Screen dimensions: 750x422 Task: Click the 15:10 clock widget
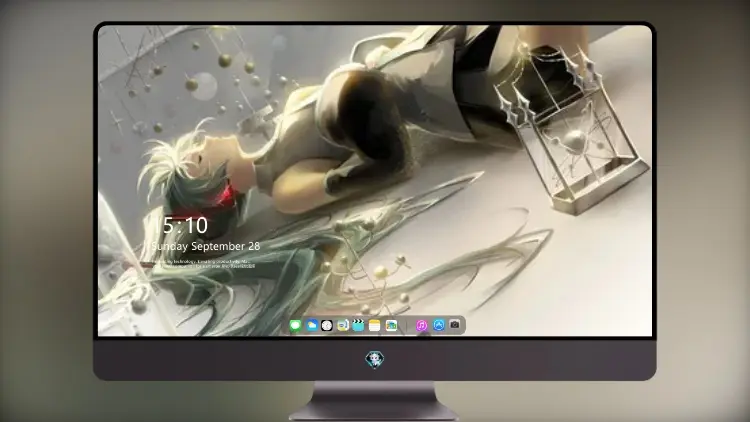coord(182,225)
